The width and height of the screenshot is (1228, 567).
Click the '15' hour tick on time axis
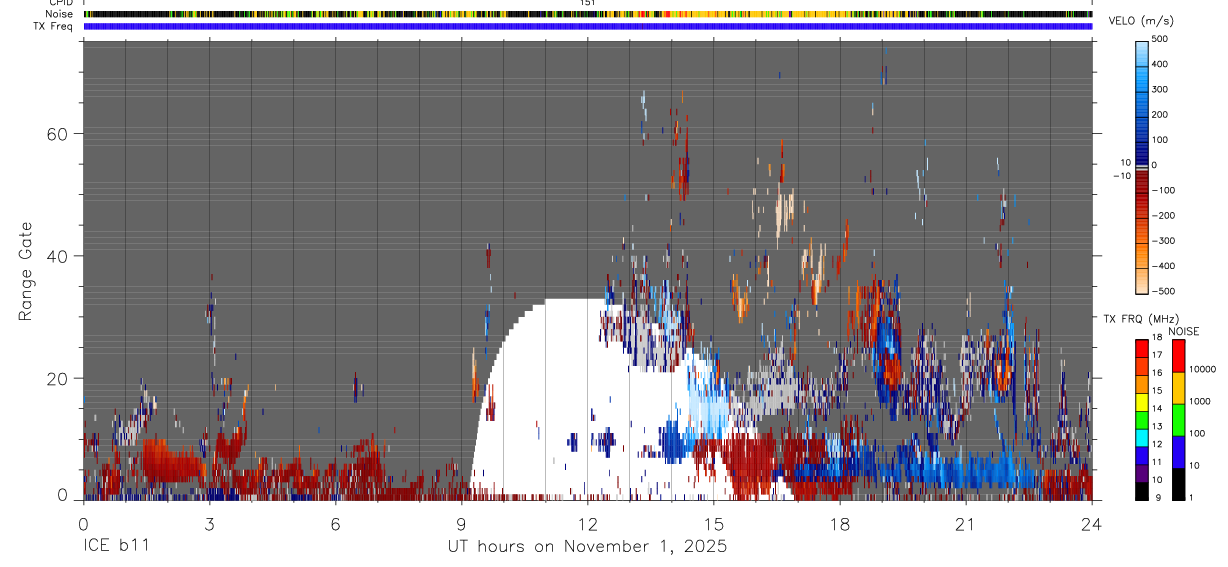point(714,524)
